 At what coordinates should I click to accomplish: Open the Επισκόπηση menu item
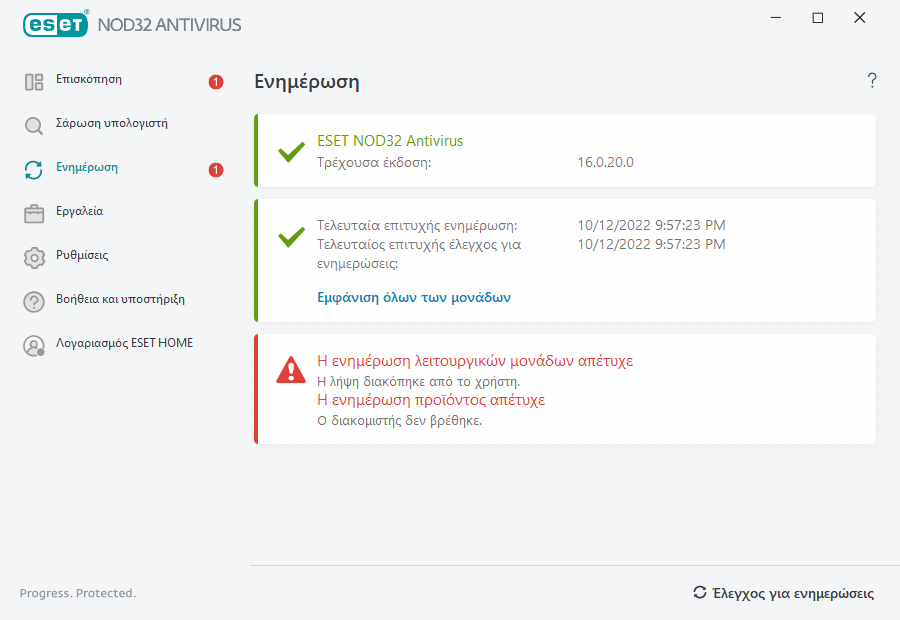tap(89, 79)
